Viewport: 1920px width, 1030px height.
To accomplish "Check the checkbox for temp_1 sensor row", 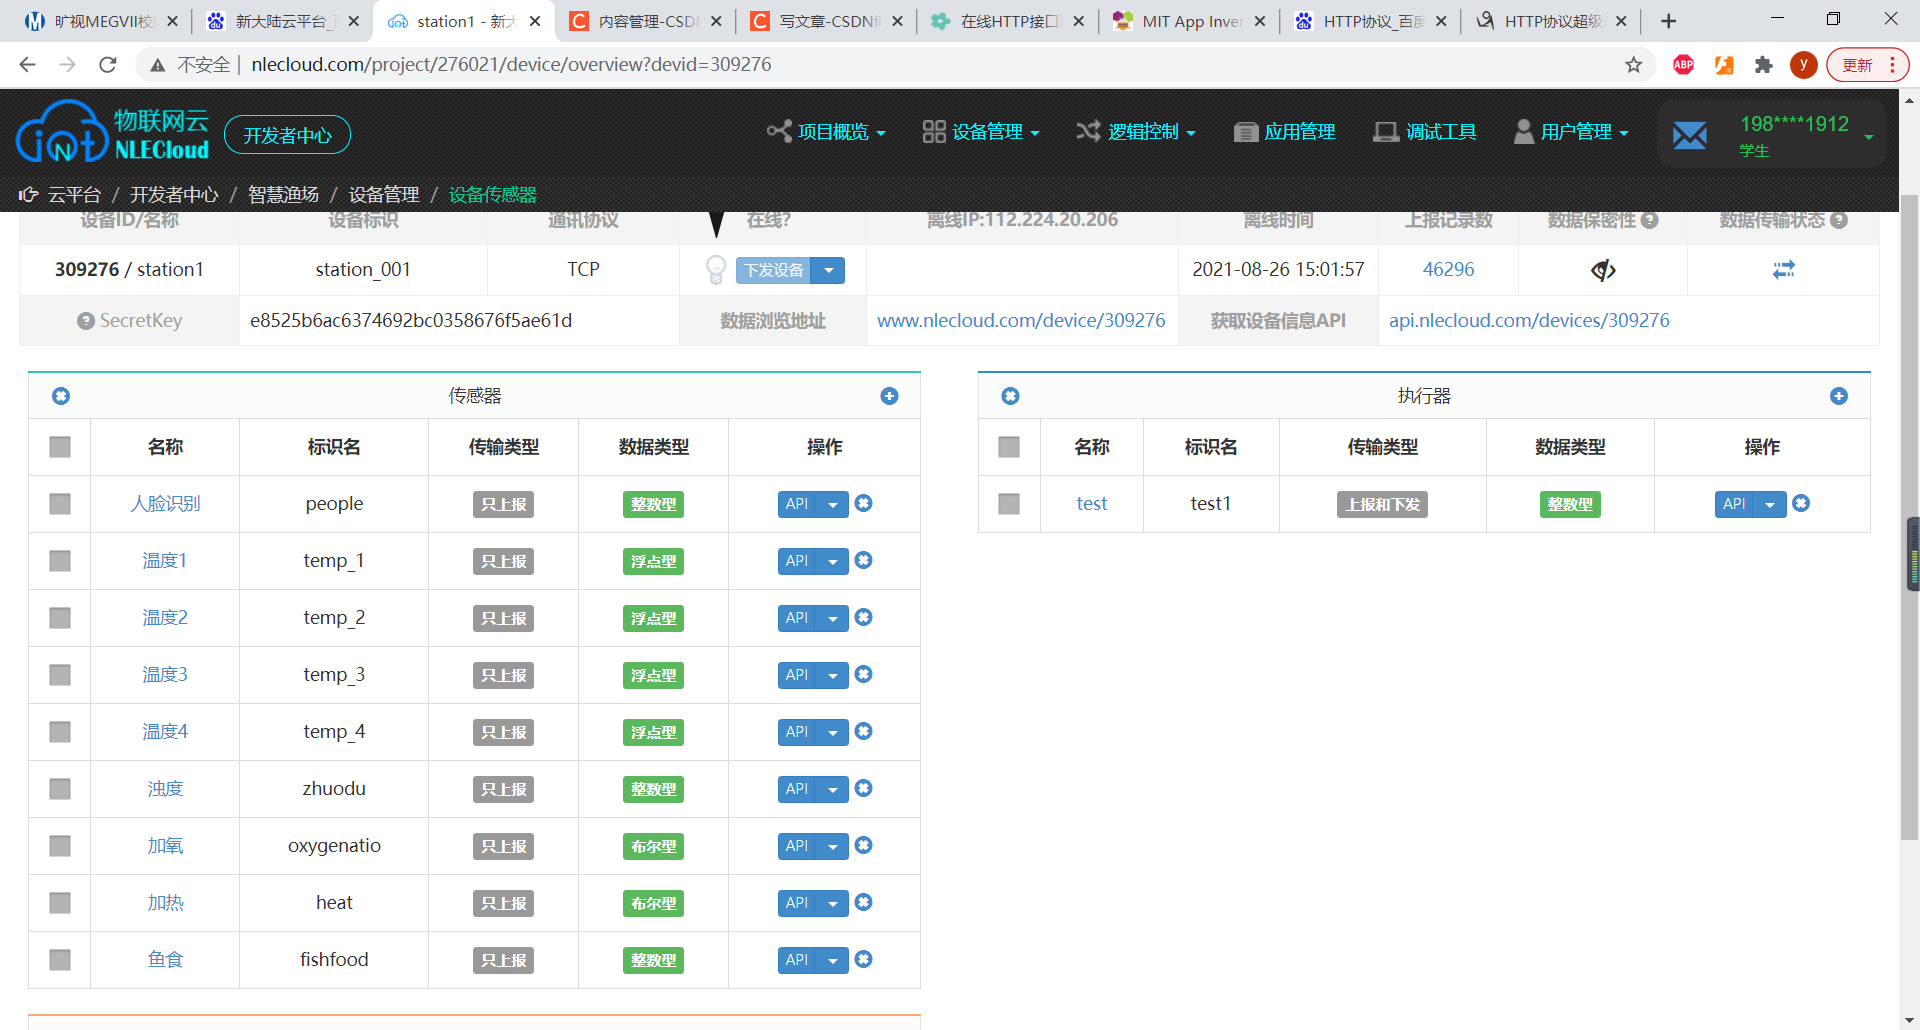I will tap(60, 561).
